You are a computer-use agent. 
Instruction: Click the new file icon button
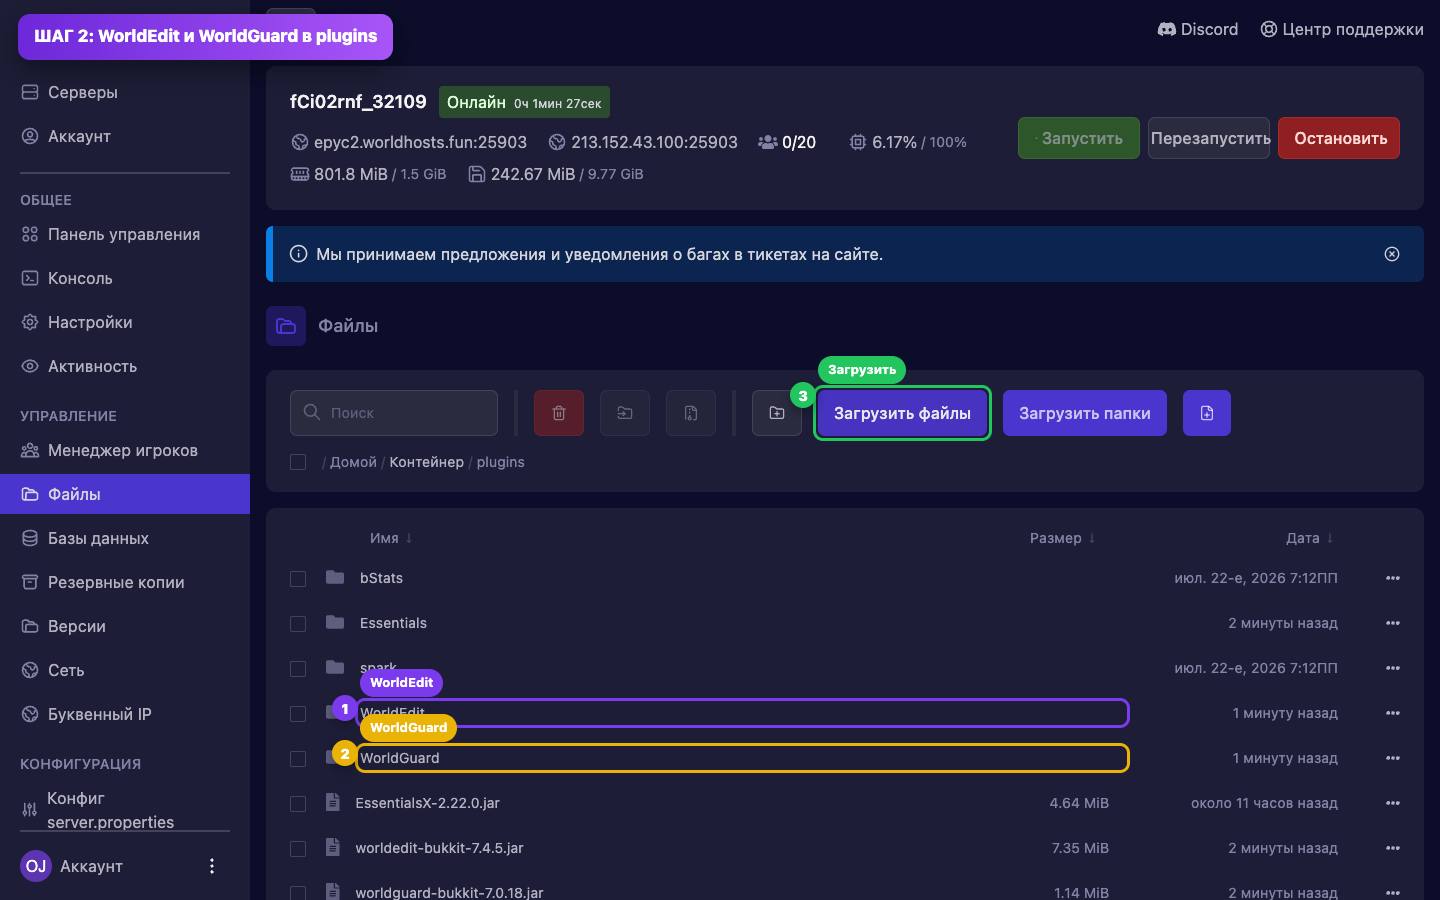pyautogui.click(x=1207, y=413)
